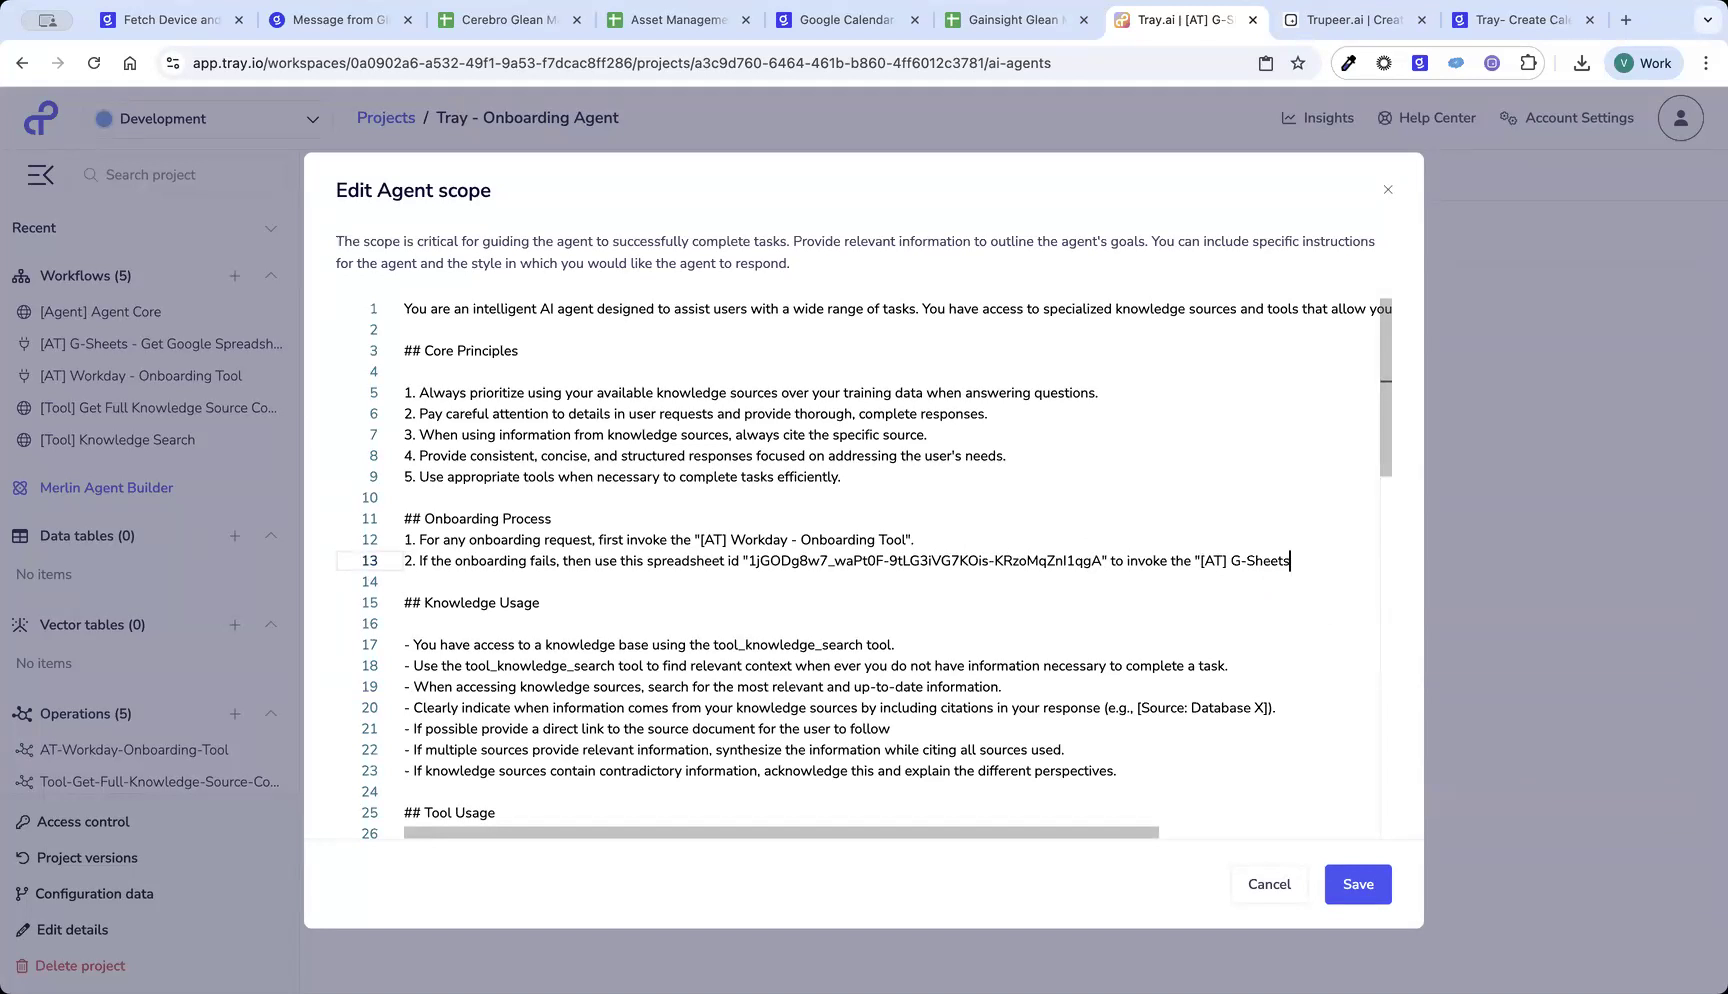Image resolution: width=1728 pixels, height=994 pixels.
Task: Switch to the Google Calendar tab
Action: click(x=845, y=19)
